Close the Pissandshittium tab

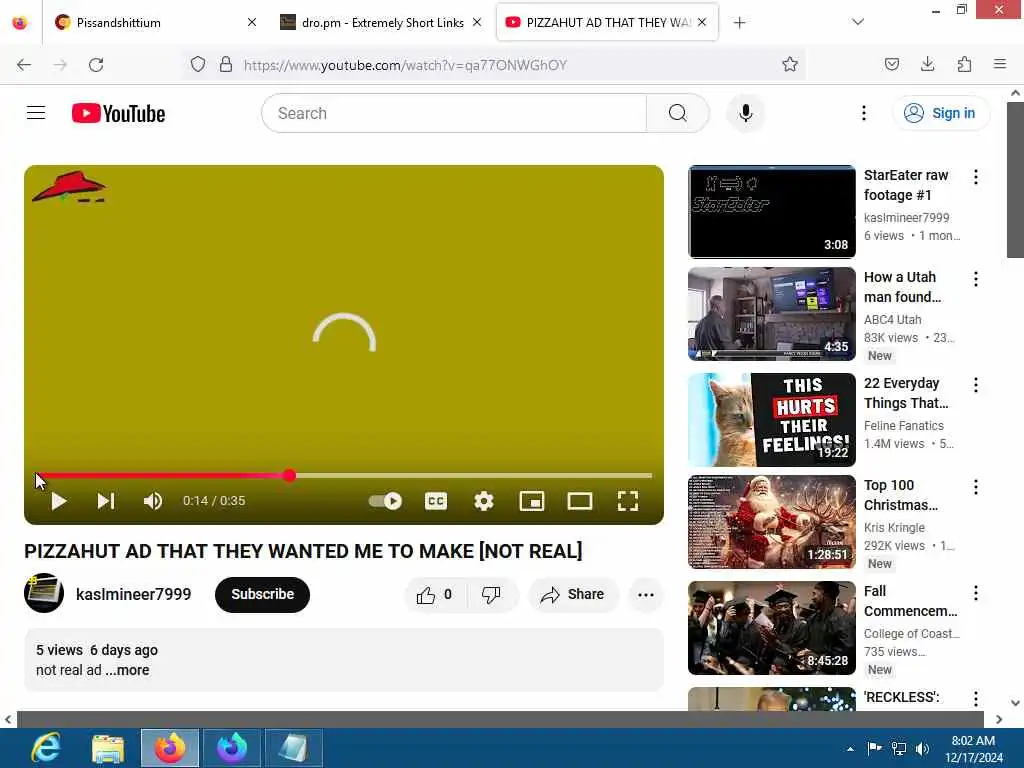[252, 22]
